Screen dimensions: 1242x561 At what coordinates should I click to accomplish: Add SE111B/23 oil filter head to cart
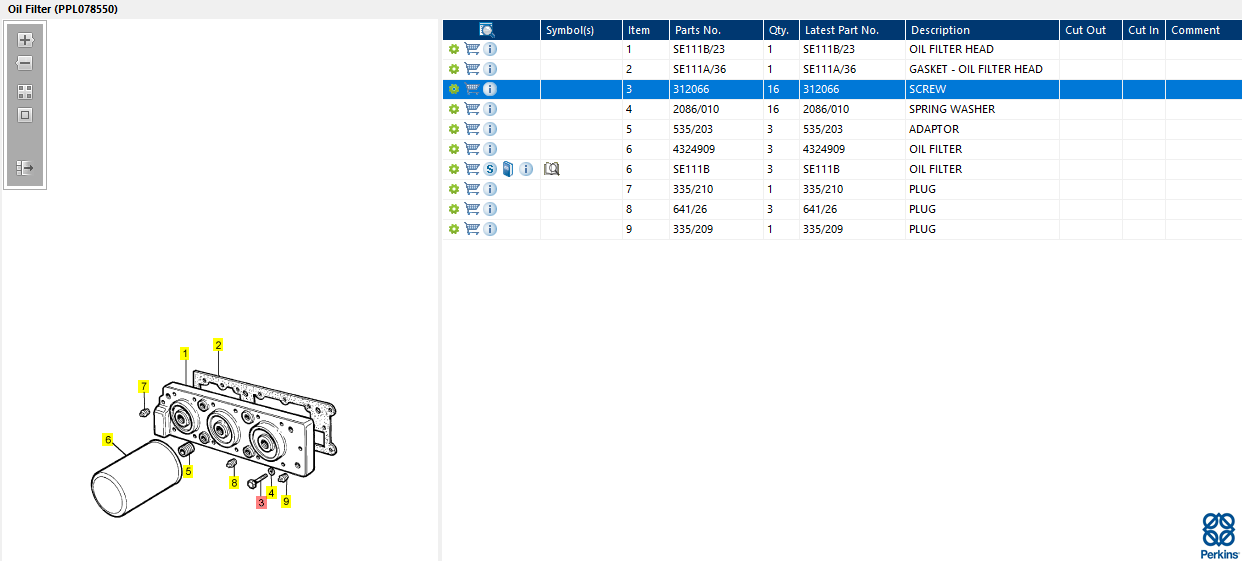coord(472,49)
